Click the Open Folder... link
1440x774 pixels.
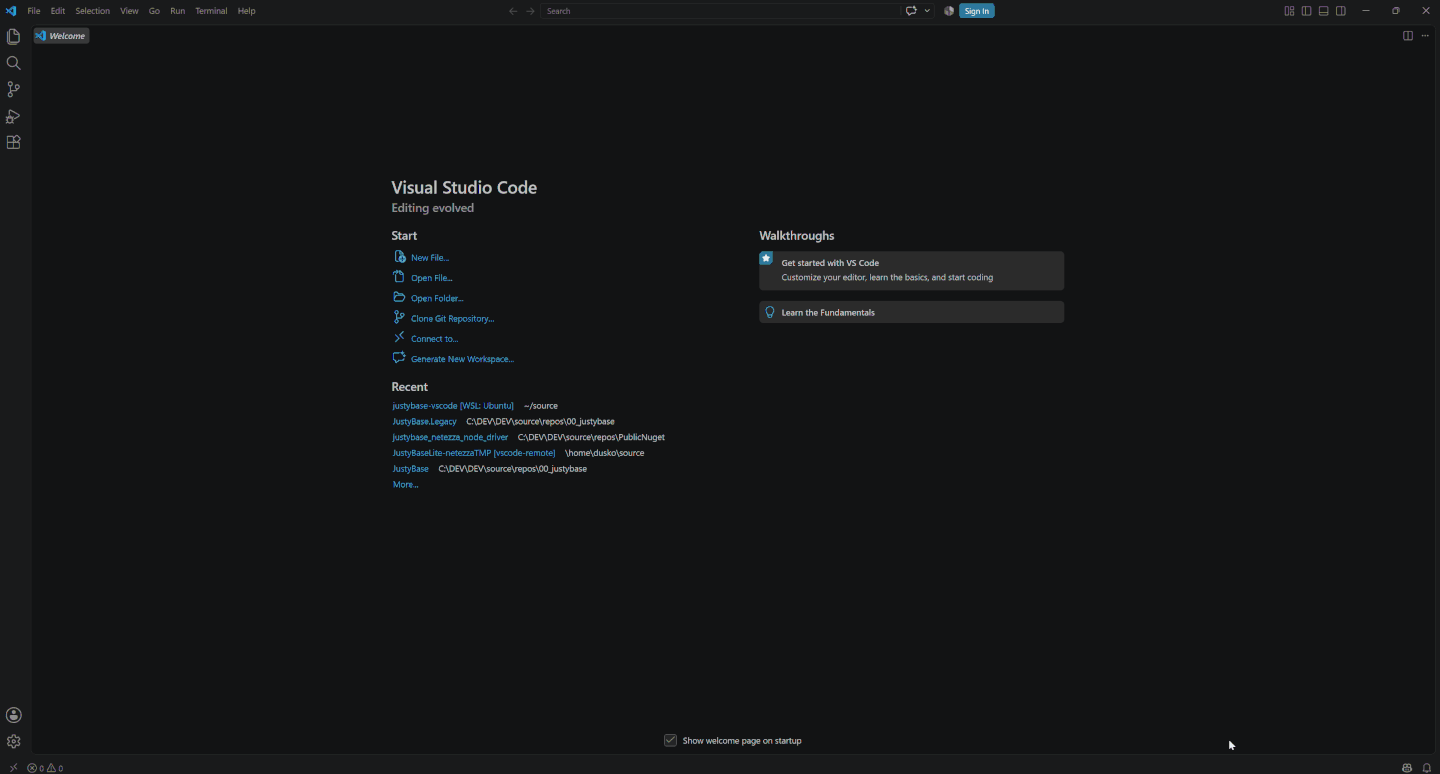[437, 298]
